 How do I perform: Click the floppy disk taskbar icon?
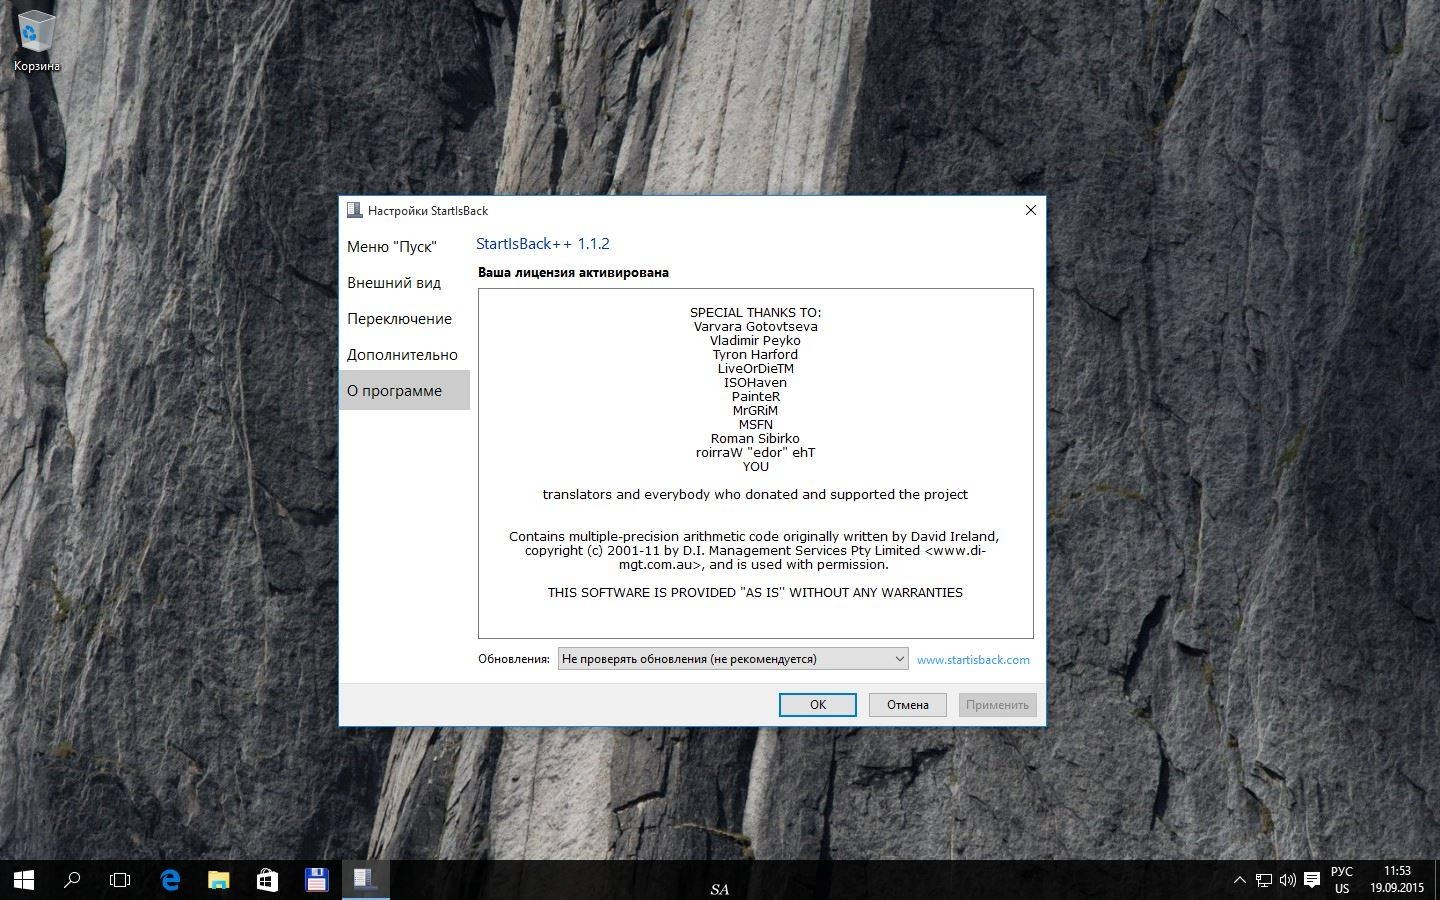316,880
